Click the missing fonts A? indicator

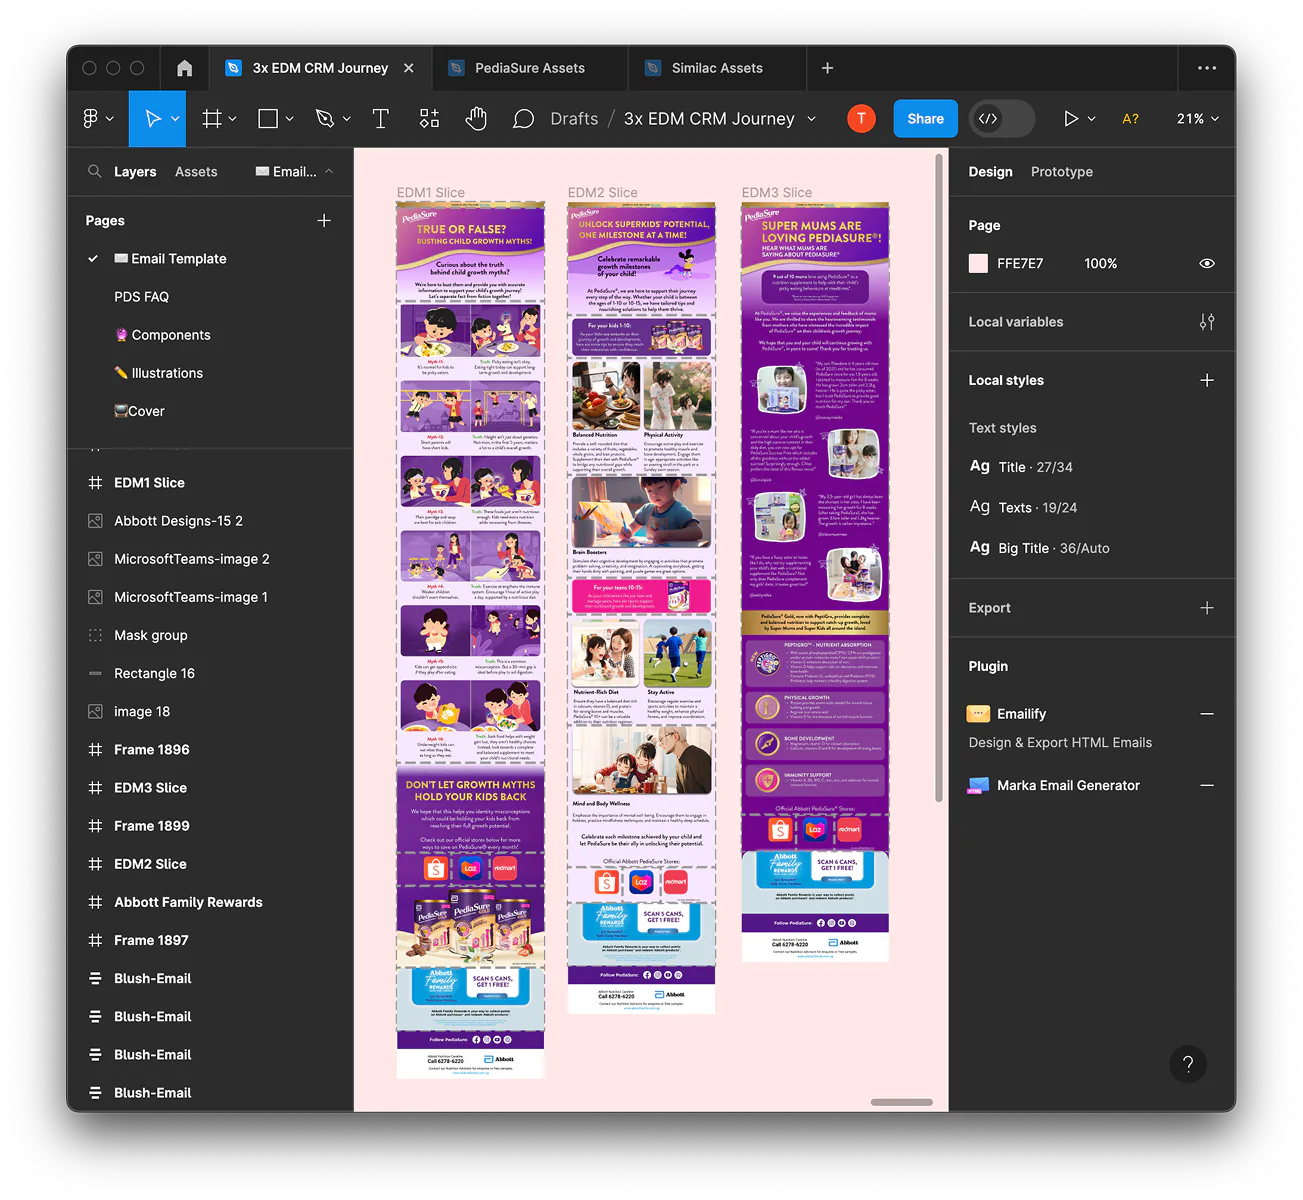click(x=1131, y=118)
